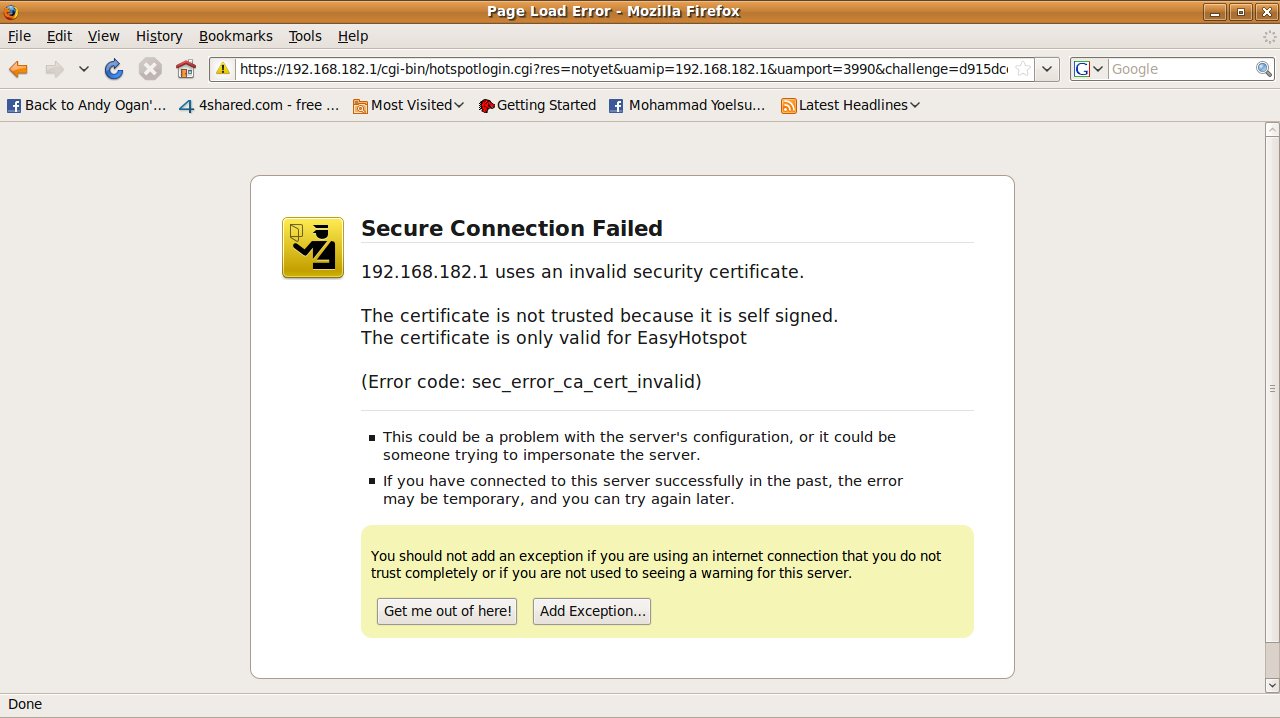Expand the Latest Headlines feed

coord(850,105)
